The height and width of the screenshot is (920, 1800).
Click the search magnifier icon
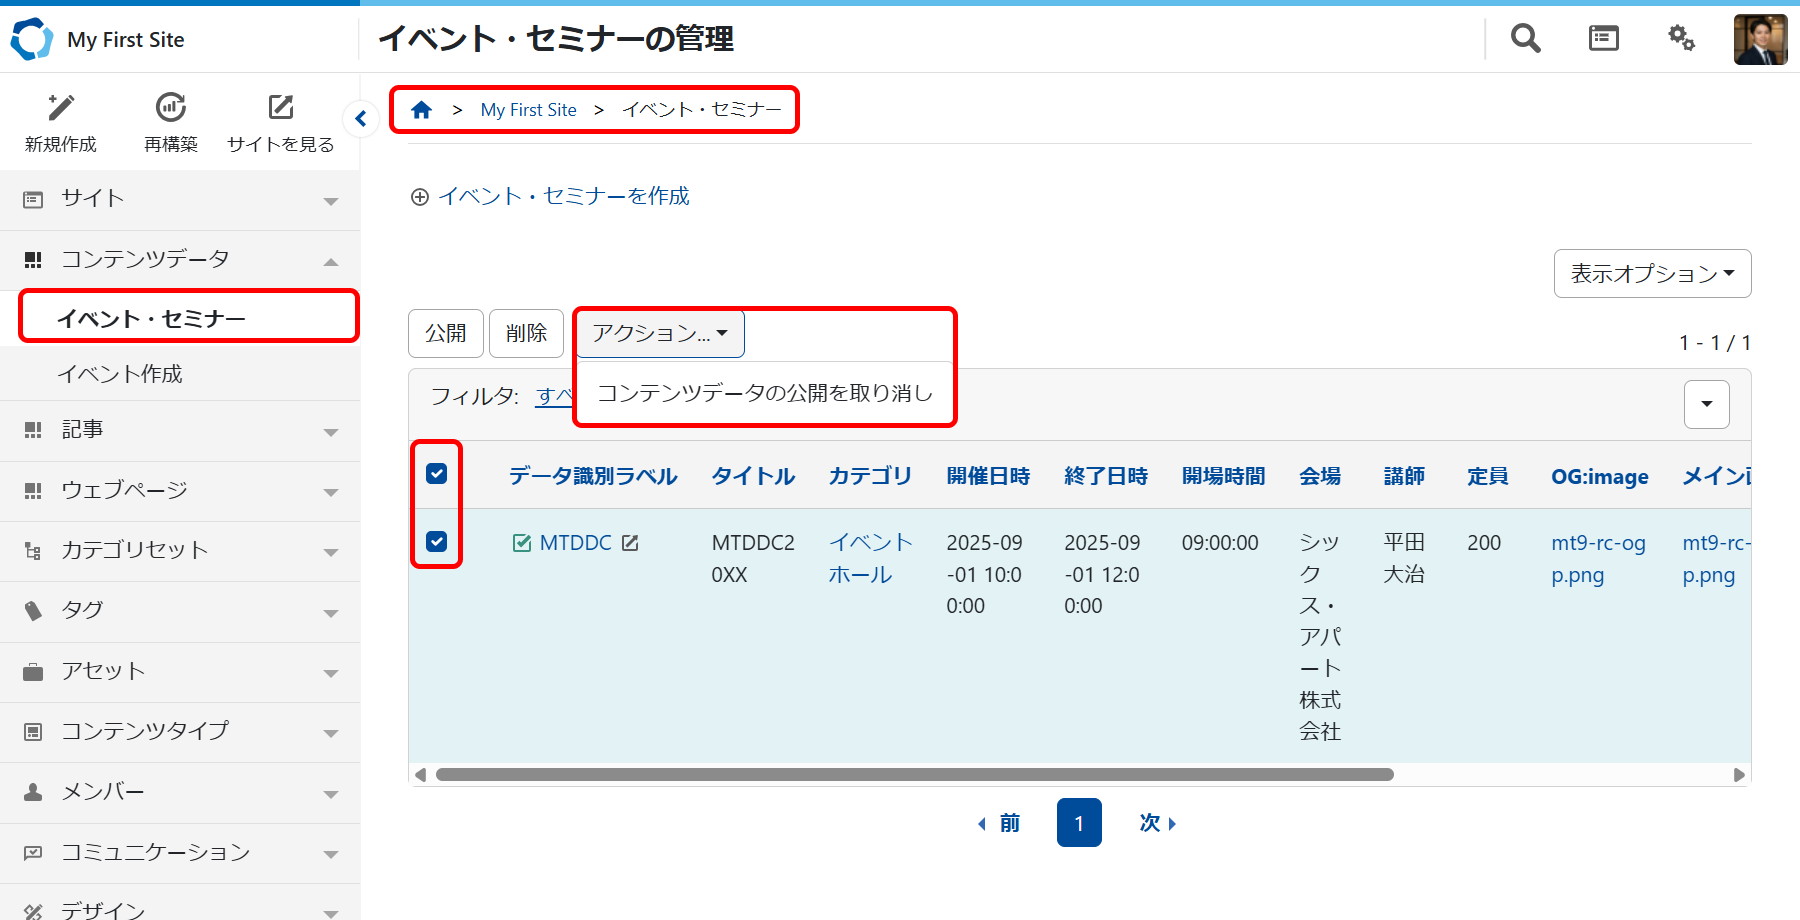(1525, 39)
